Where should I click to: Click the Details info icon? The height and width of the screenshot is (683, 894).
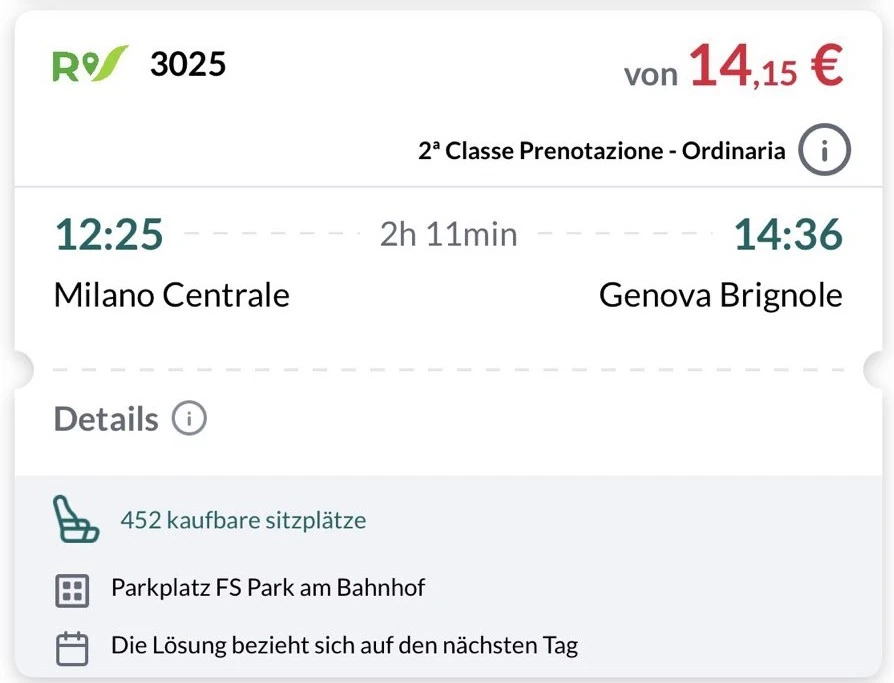(x=191, y=419)
